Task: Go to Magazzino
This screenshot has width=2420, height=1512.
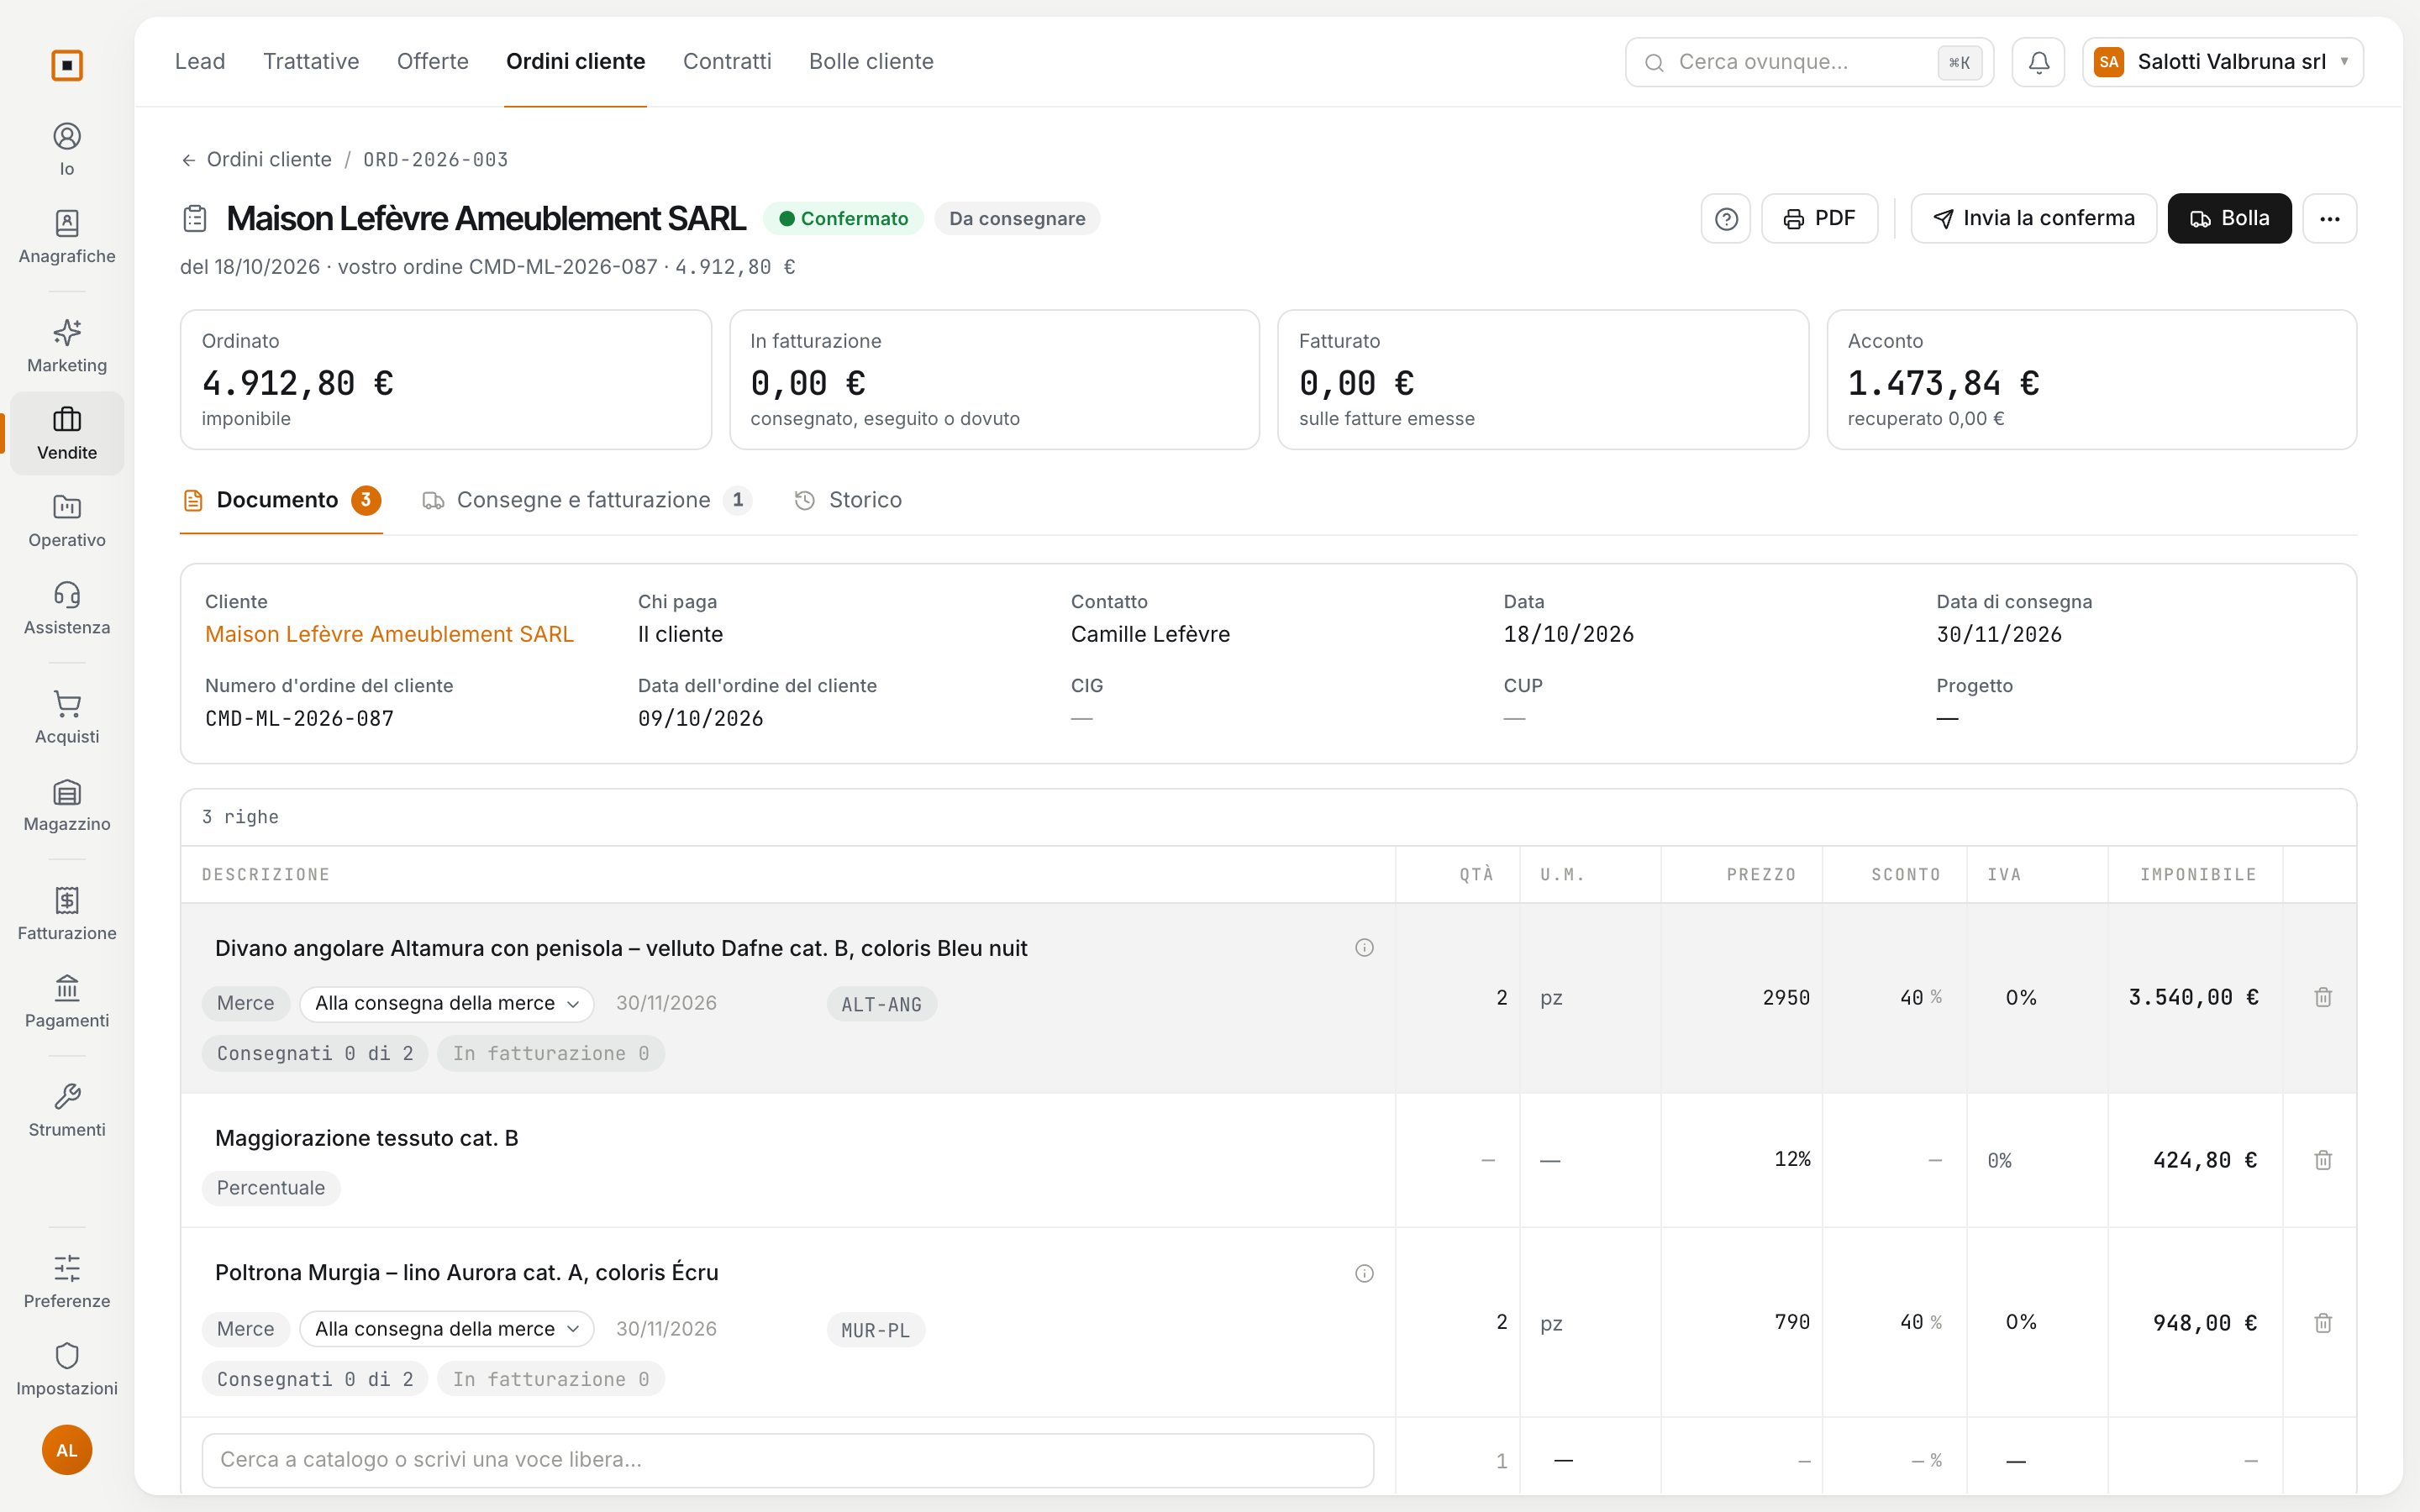Action: 67,805
